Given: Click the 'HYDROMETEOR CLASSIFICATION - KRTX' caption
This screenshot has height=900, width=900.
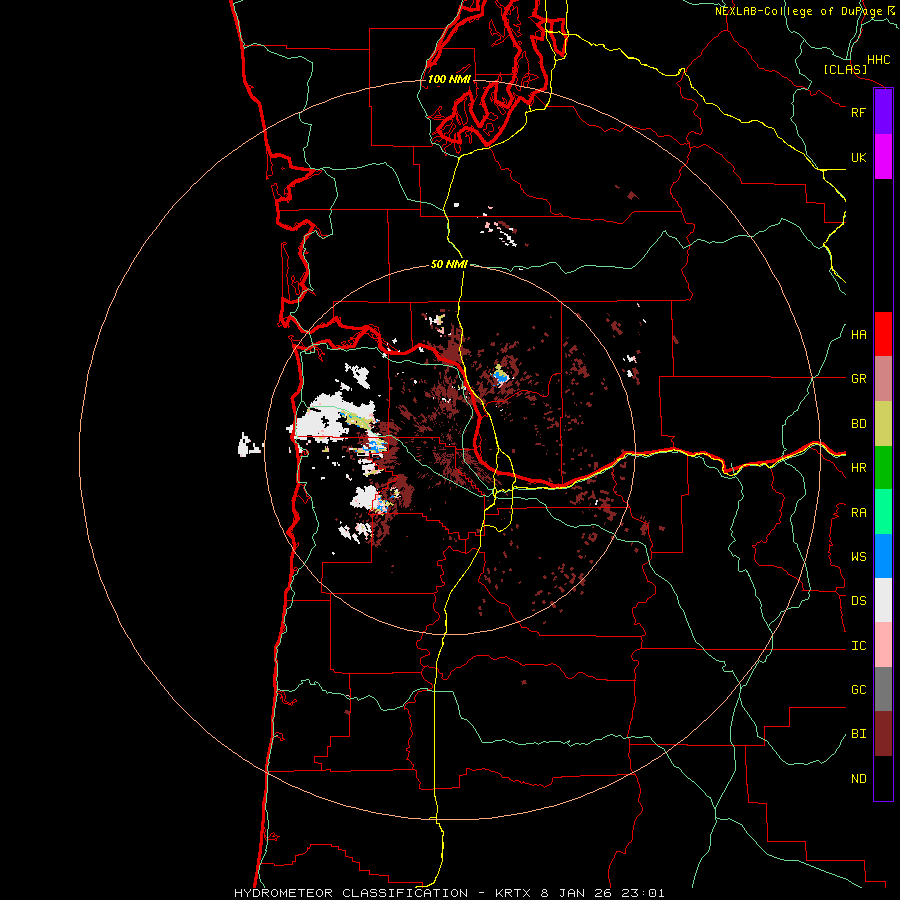Looking at the screenshot, I should click(x=377, y=893).
